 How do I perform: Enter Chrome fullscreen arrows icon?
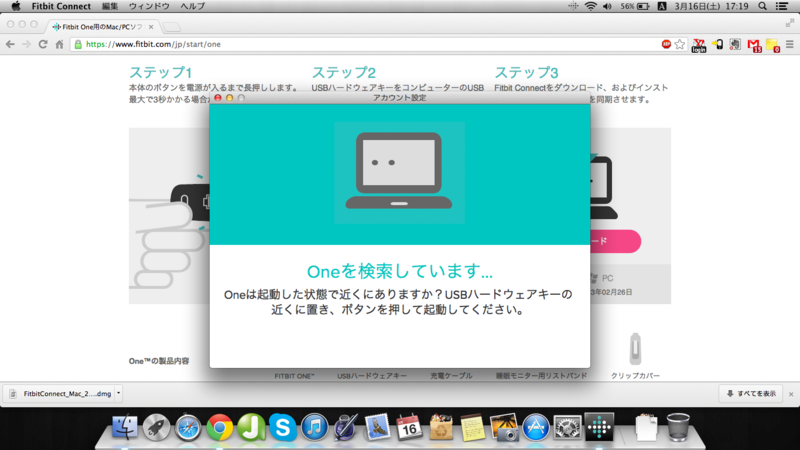click(x=790, y=23)
